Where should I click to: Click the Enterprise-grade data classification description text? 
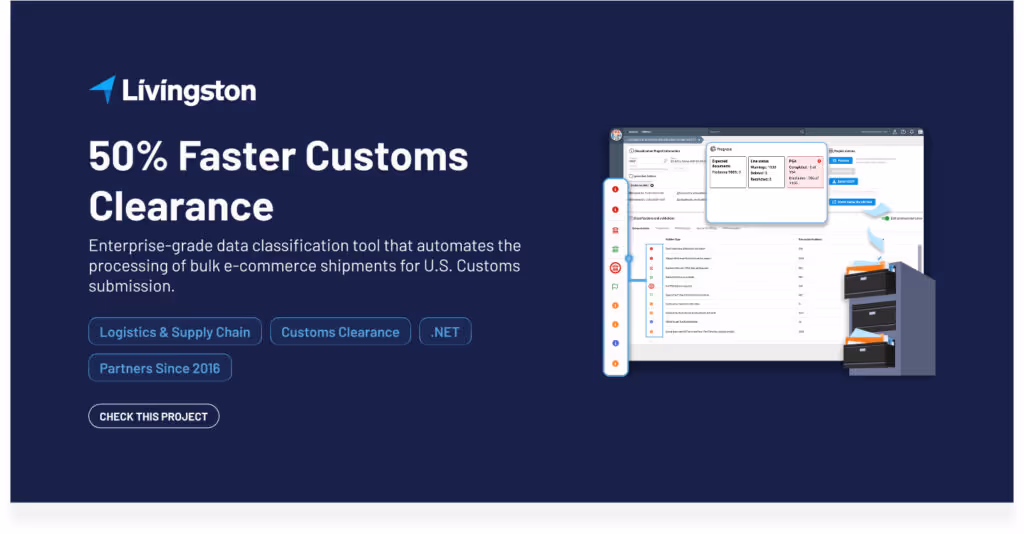(305, 266)
